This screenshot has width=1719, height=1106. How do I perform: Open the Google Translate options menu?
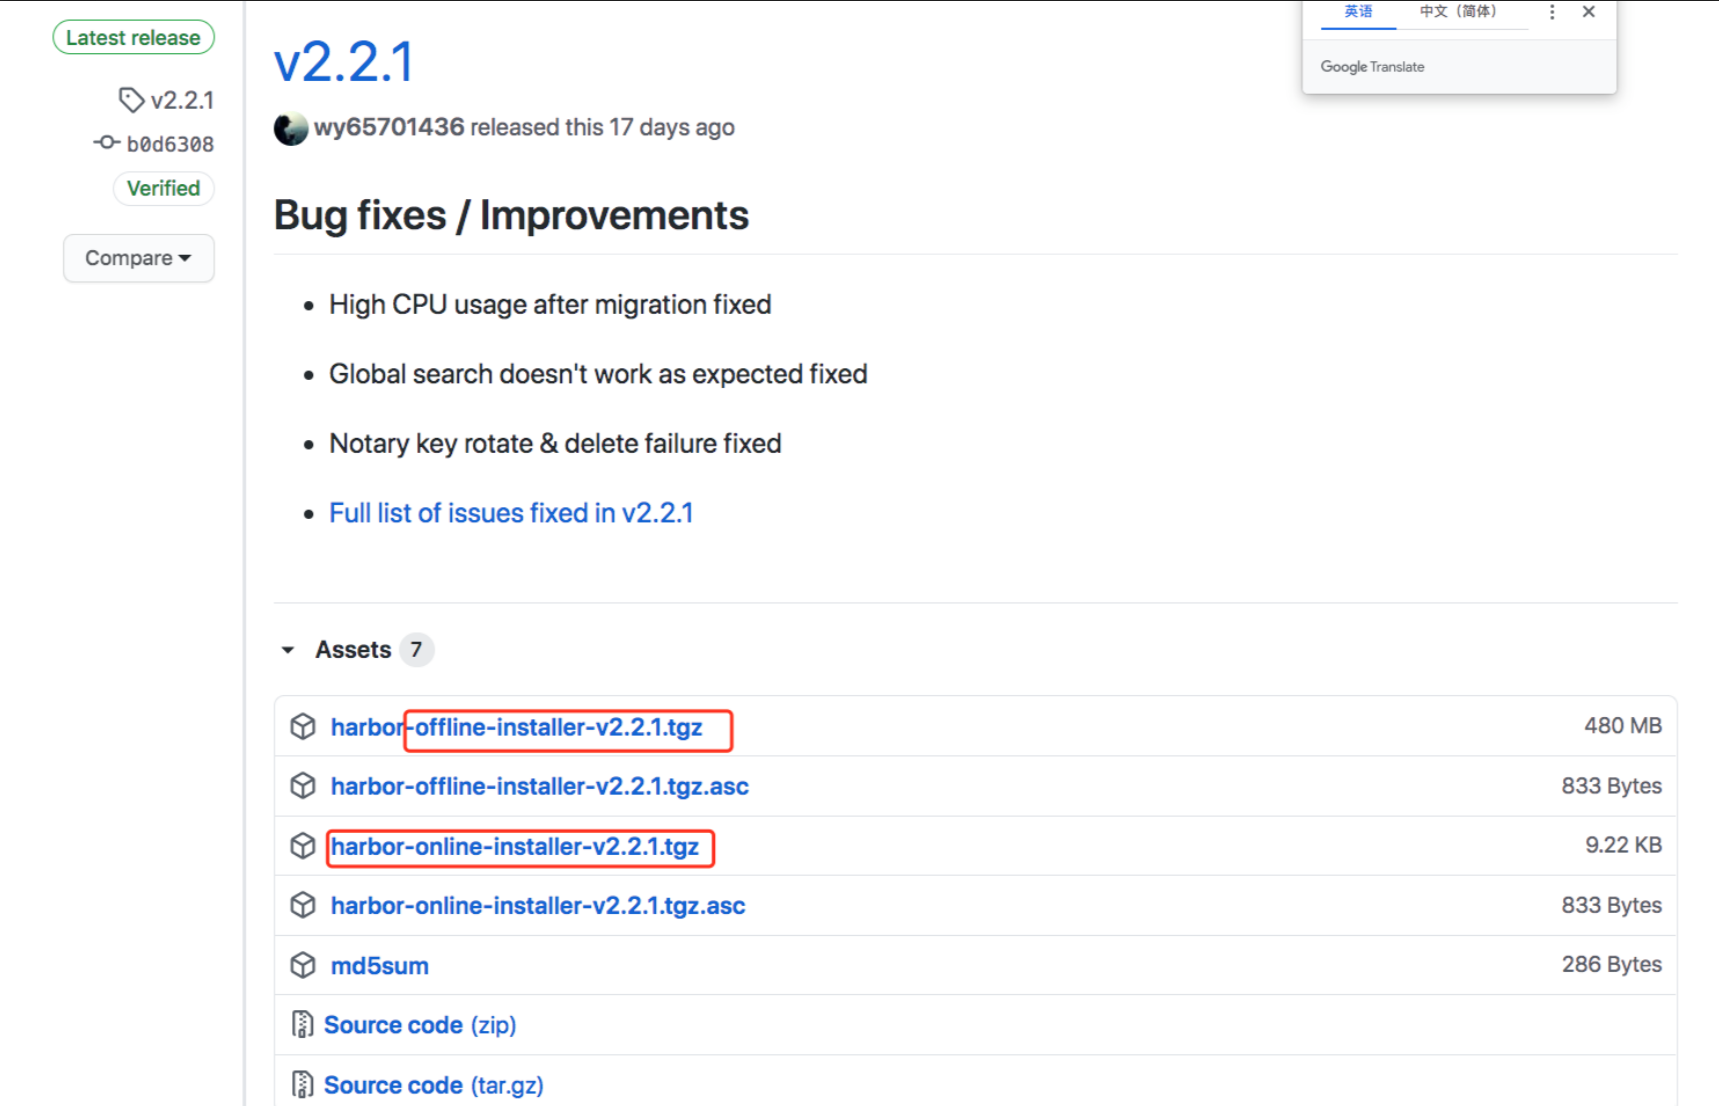[x=1552, y=12]
